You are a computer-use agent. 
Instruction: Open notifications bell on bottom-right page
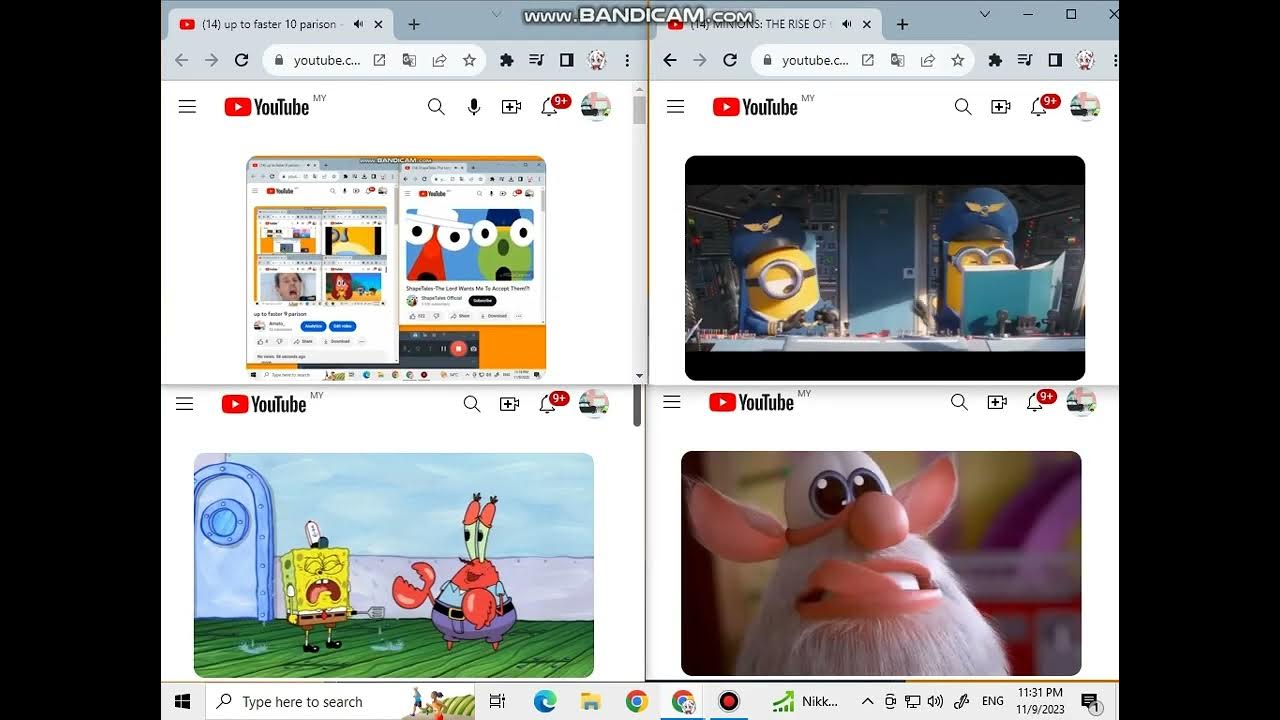[x=1035, y=402]
